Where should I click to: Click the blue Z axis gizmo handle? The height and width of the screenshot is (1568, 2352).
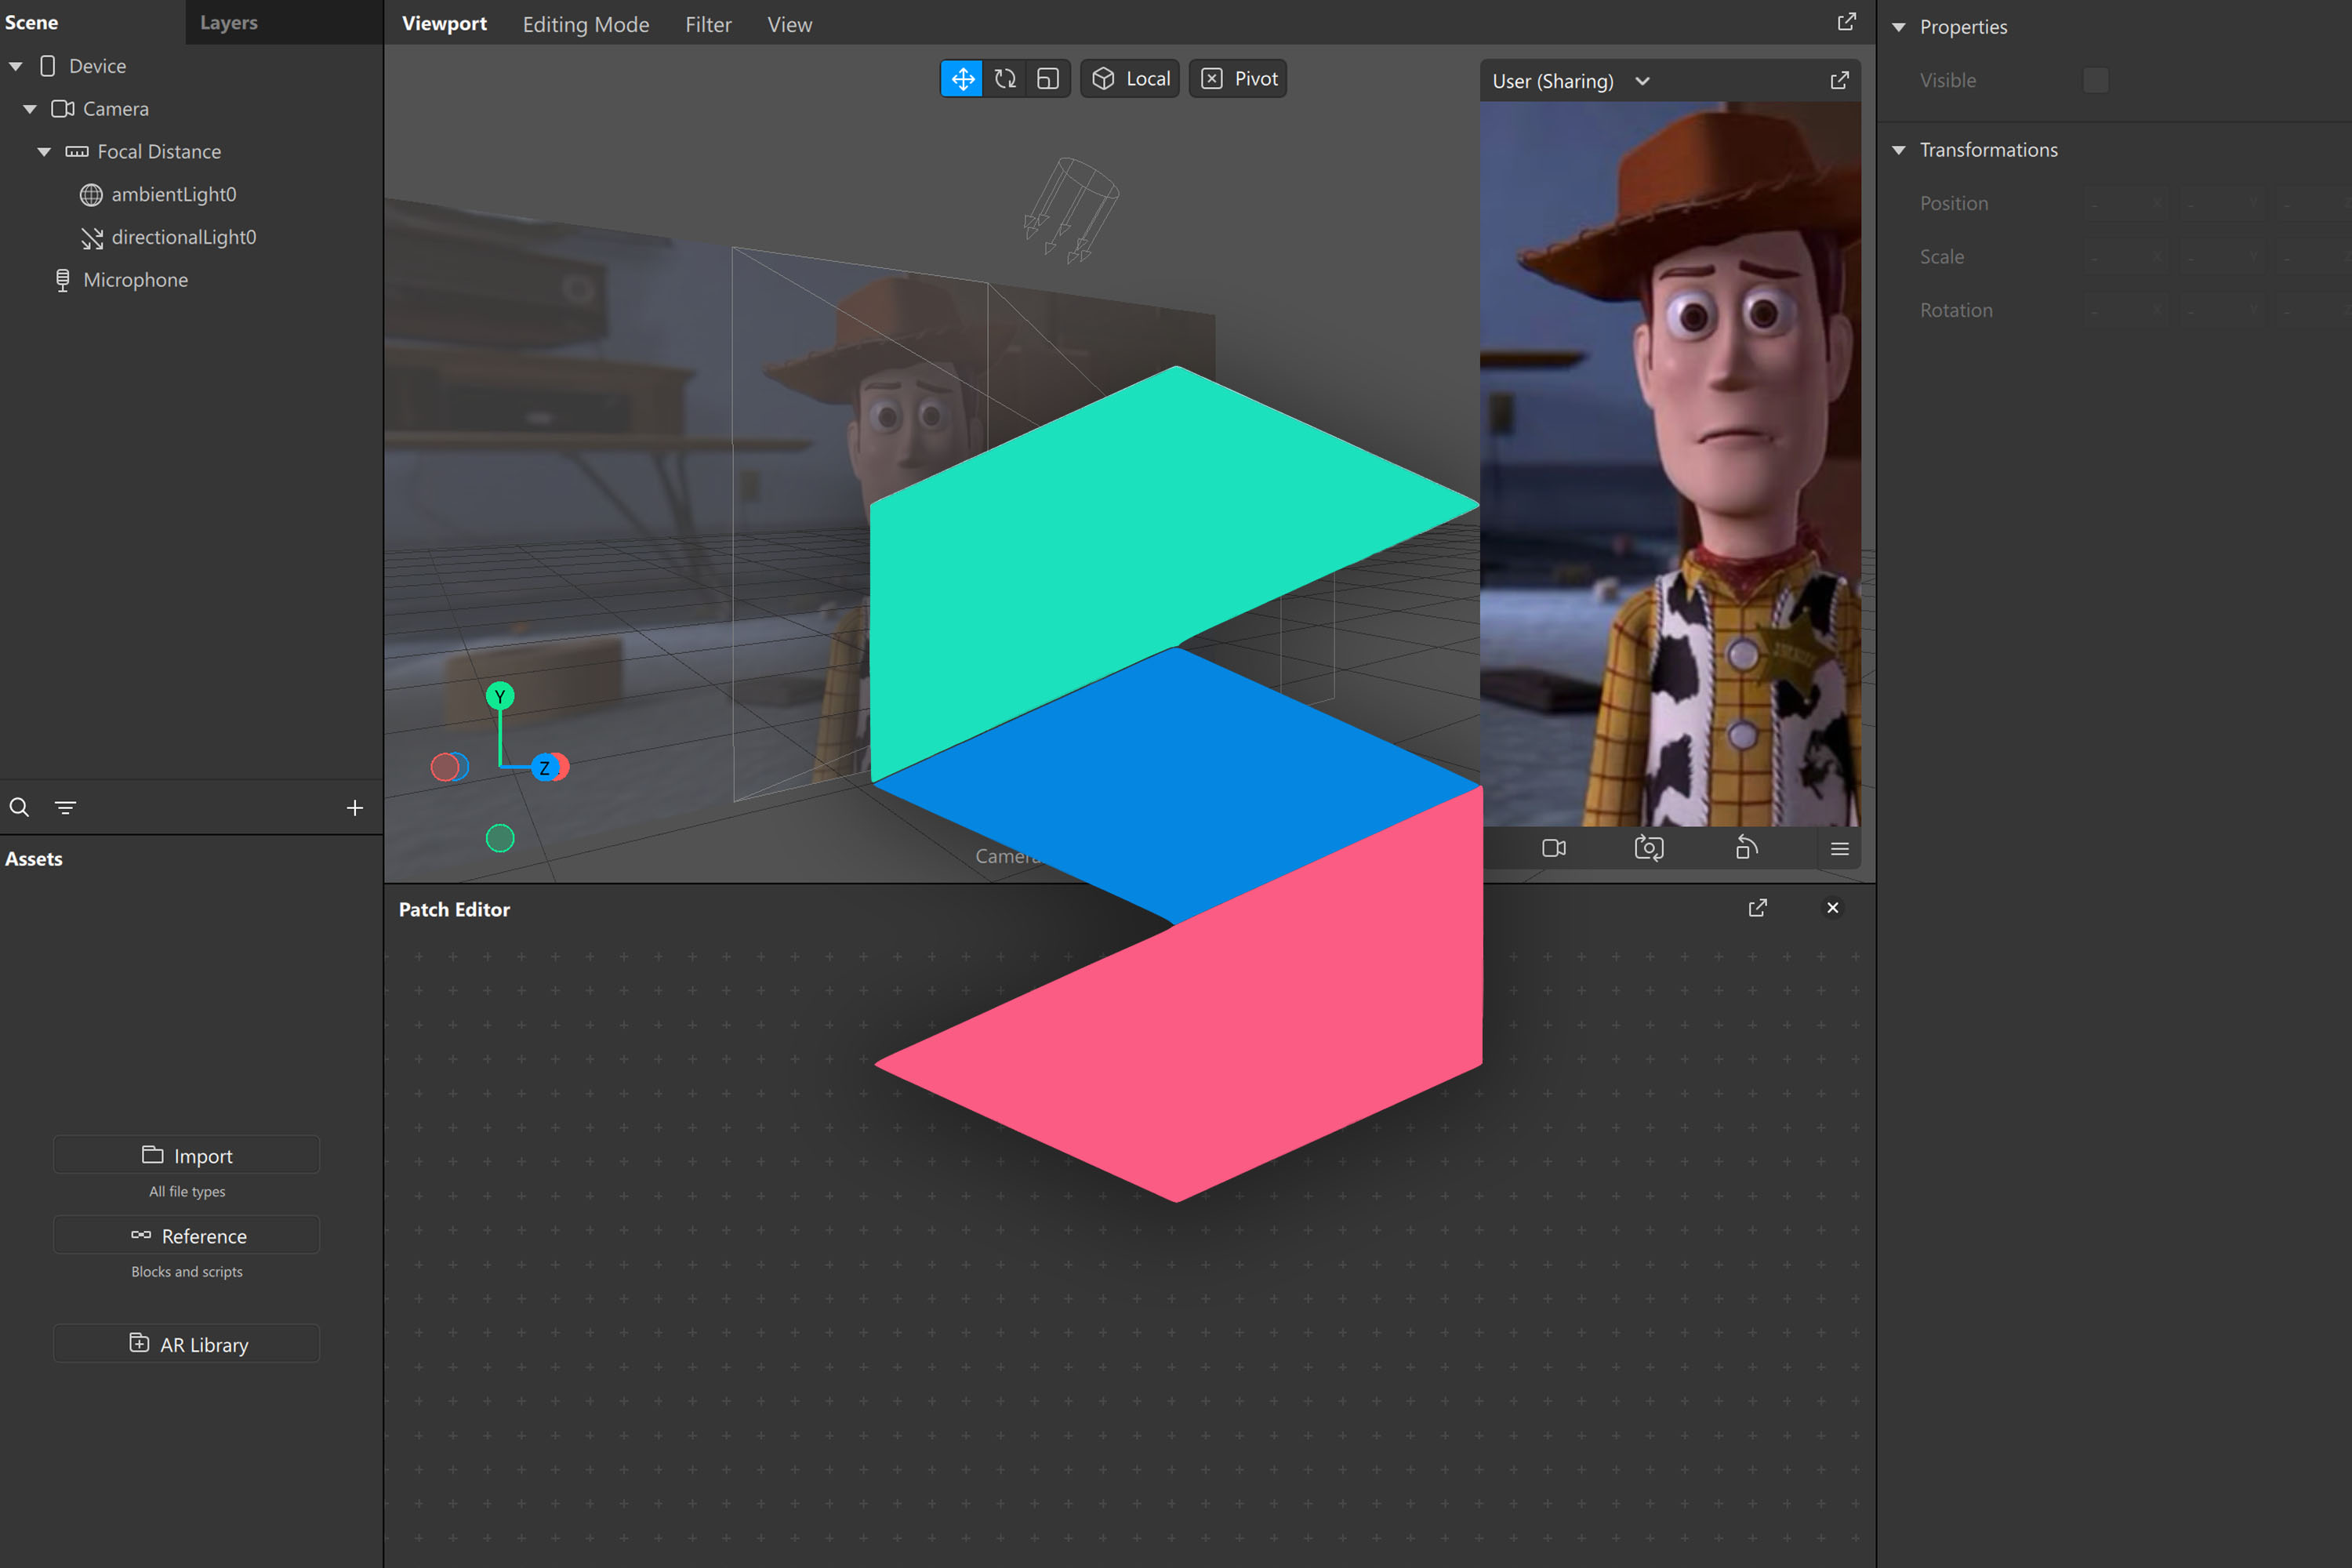544,768
